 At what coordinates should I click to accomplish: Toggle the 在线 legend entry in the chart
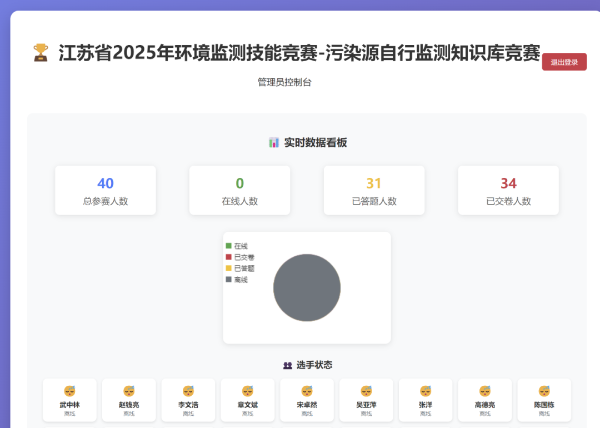pyautogui.click(x=236, y=246)
